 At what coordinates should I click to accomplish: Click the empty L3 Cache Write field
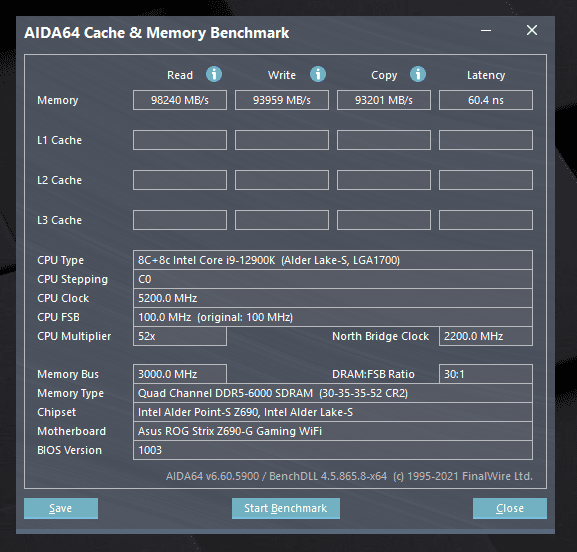[282, 220]
